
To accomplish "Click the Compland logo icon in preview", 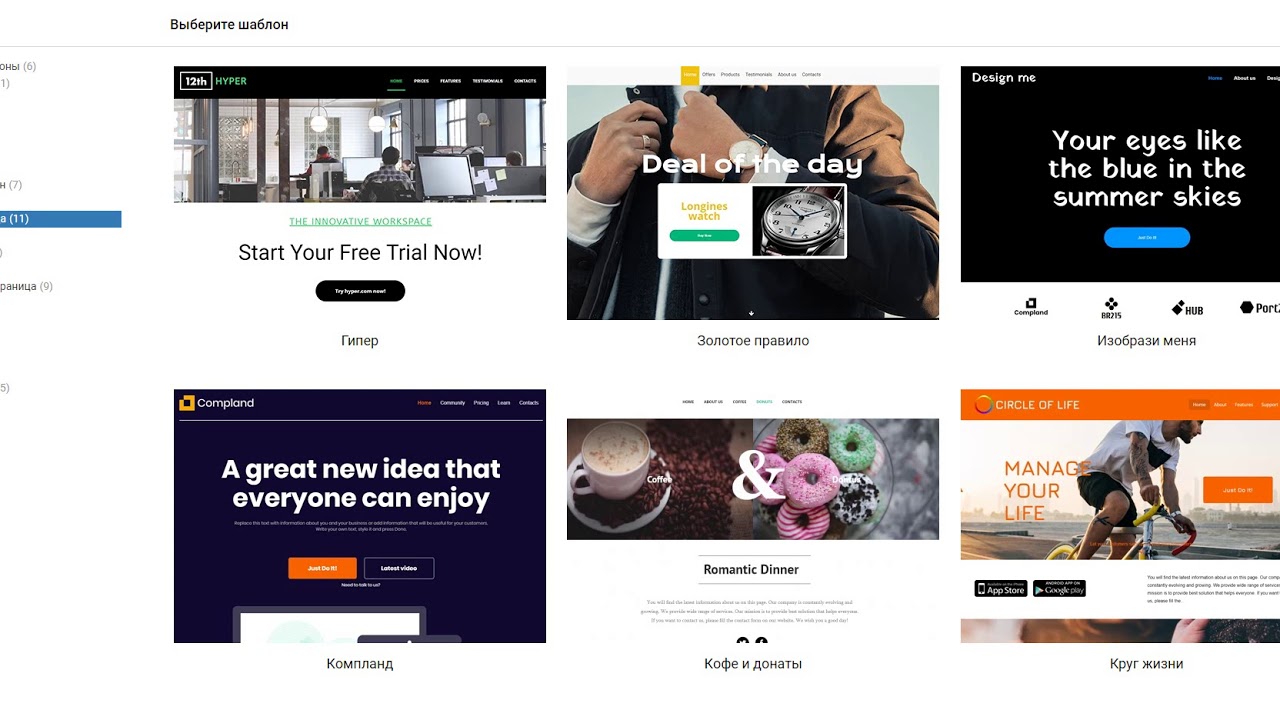I will (x=186, y=403).
